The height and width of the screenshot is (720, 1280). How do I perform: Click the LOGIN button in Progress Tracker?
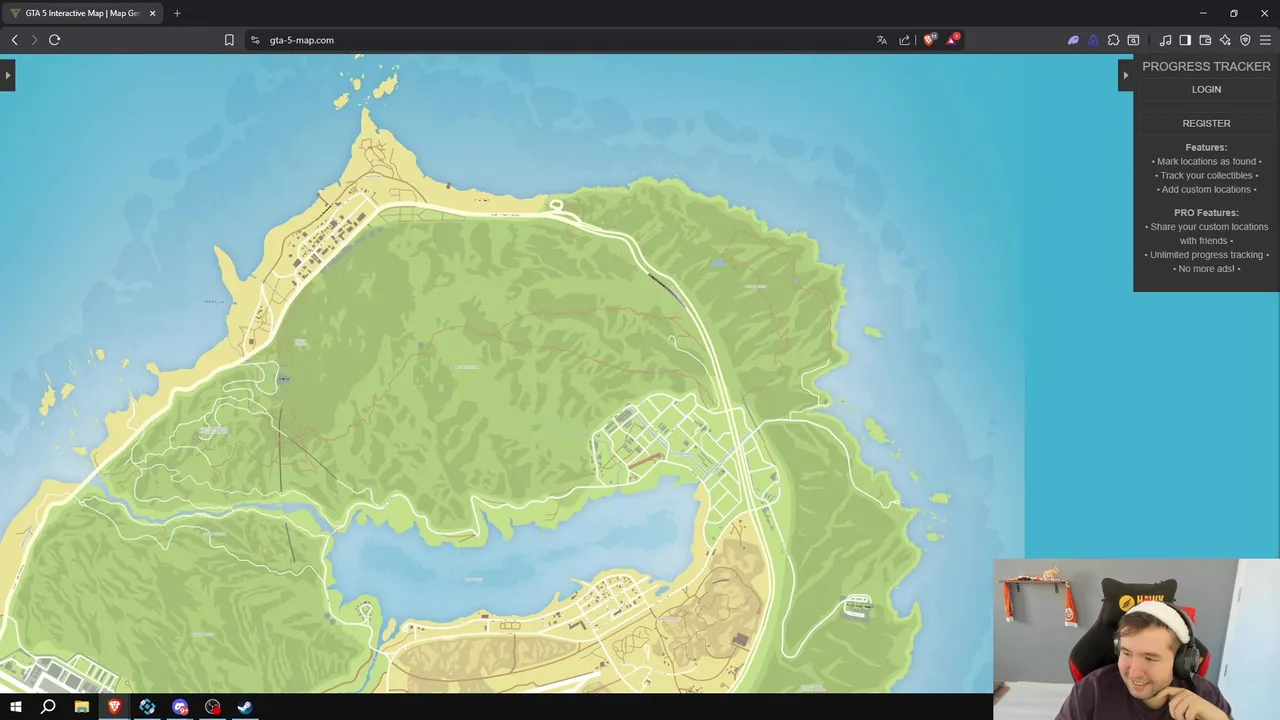coord(1206,89)
